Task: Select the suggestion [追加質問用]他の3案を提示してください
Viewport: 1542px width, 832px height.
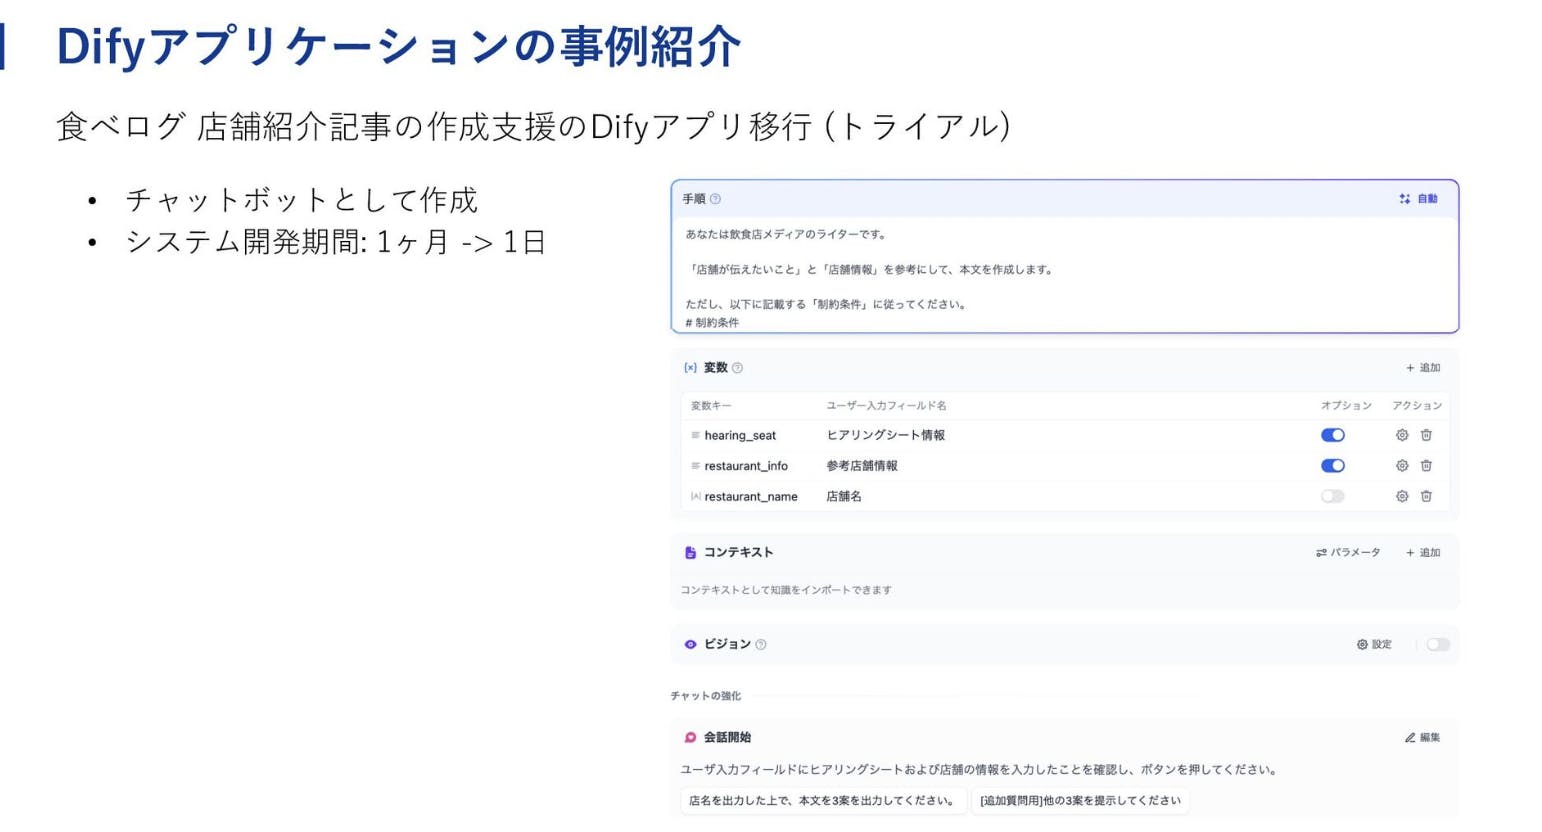Action: click(1081, 801)
